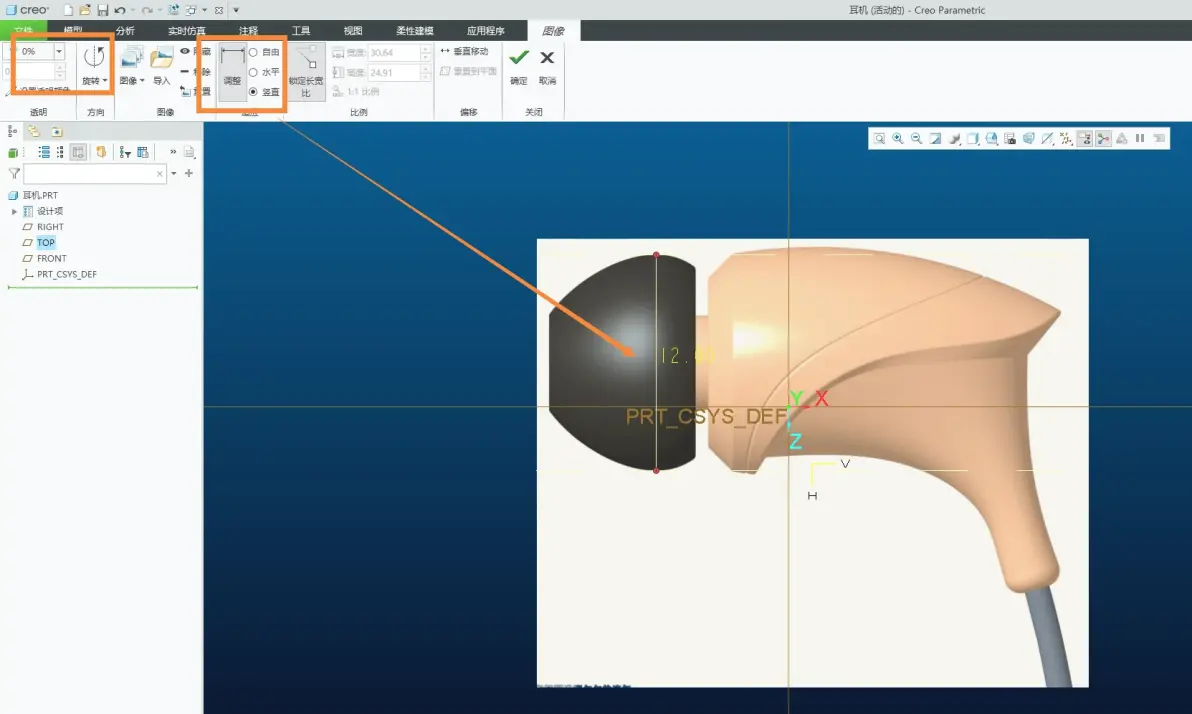Select the 自由 radio button
Viewport: 1192px width, 714px height.
253,52
